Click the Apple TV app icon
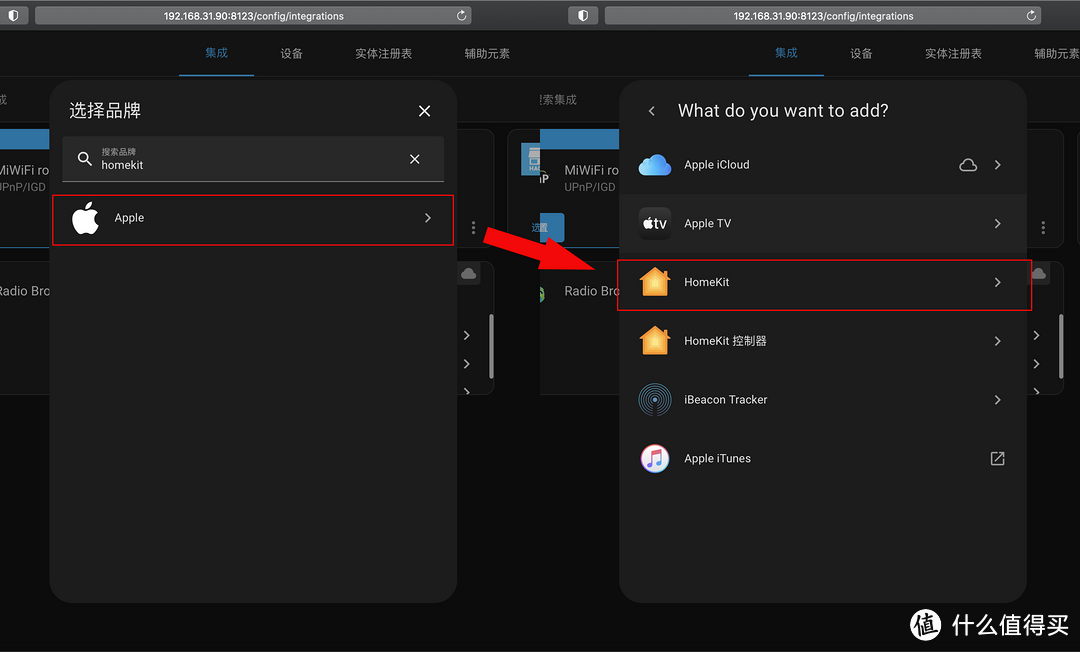Screen dimensions: 1080x652 [x=654, y=223]
